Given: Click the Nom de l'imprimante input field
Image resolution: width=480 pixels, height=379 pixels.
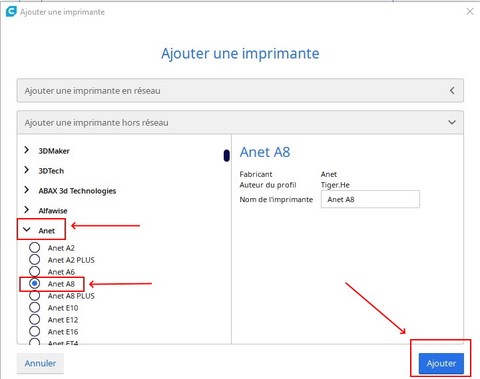Looking at the screenshot, I should click(370, 199).
